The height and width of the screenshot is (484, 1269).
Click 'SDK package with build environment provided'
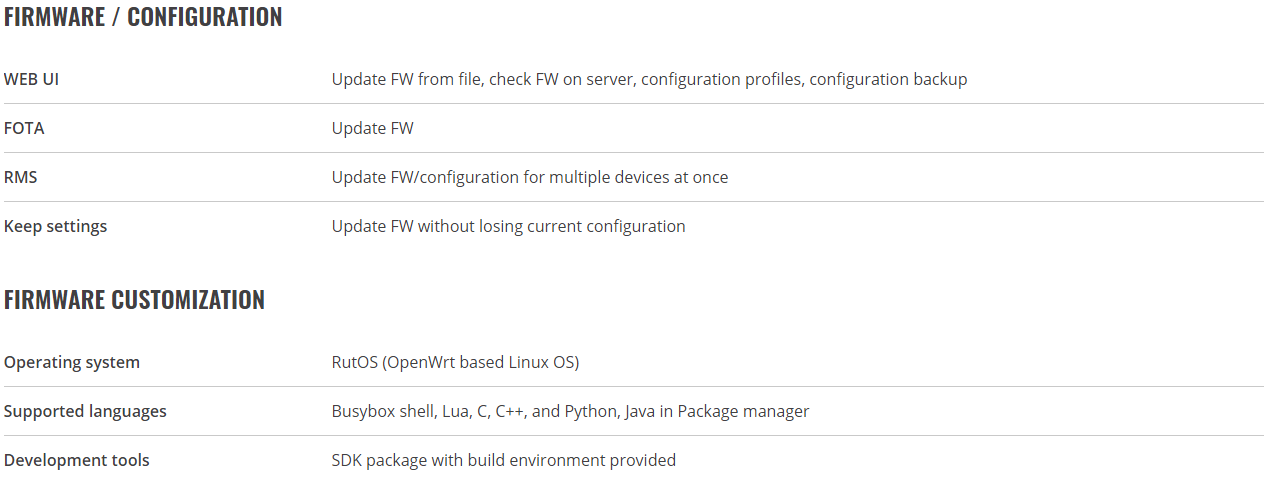pos(504,460)
